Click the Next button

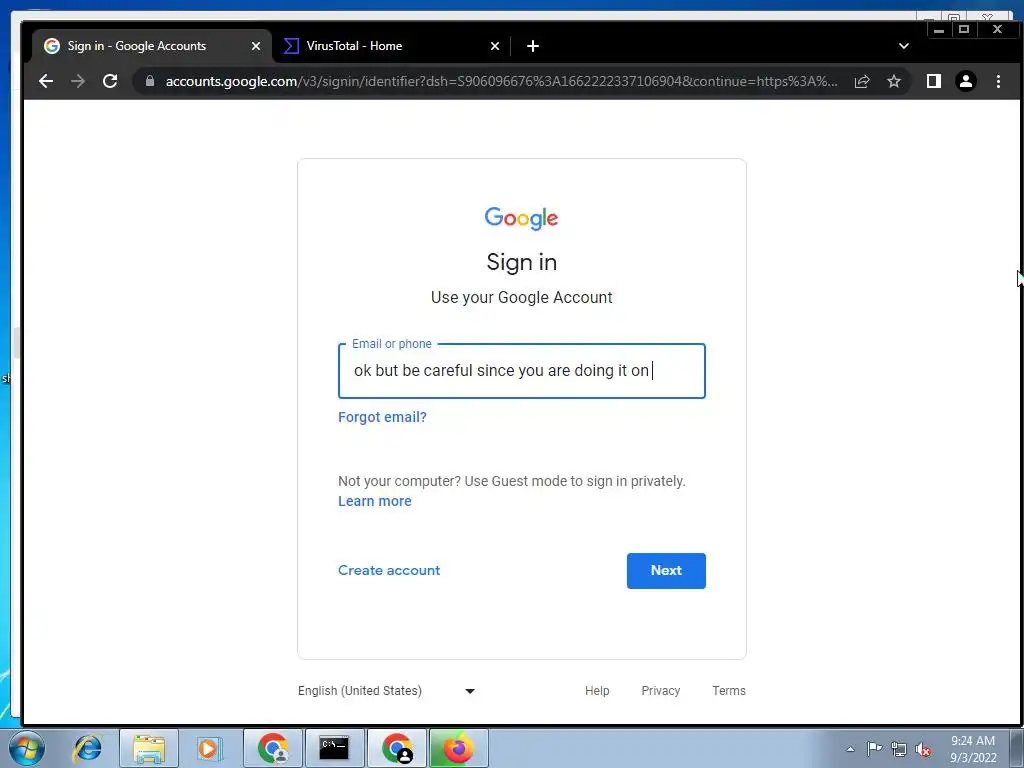click(666, 571)
